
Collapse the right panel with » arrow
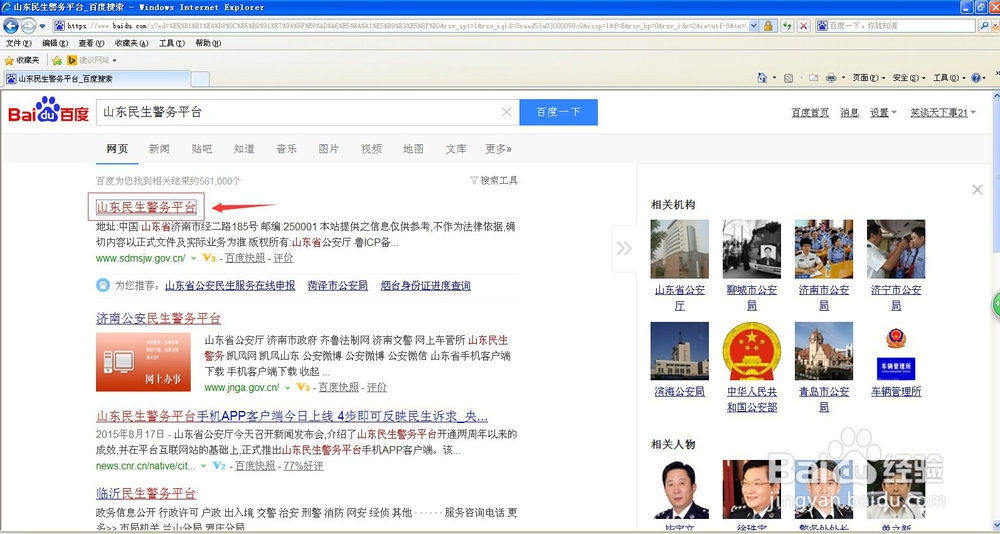[624, 248]
